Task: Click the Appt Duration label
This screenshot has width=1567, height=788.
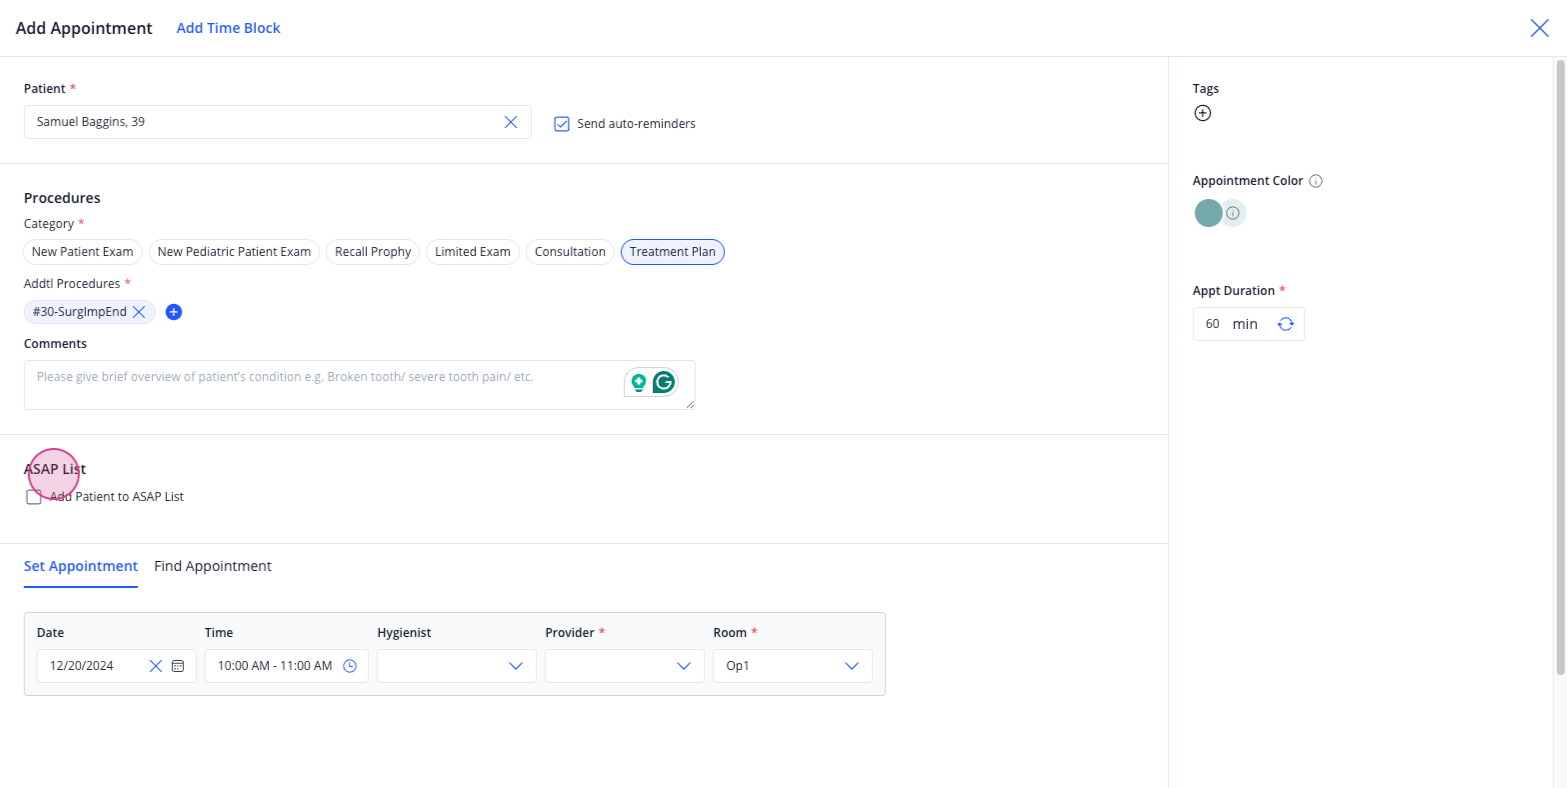Action: pos(1234,291)
